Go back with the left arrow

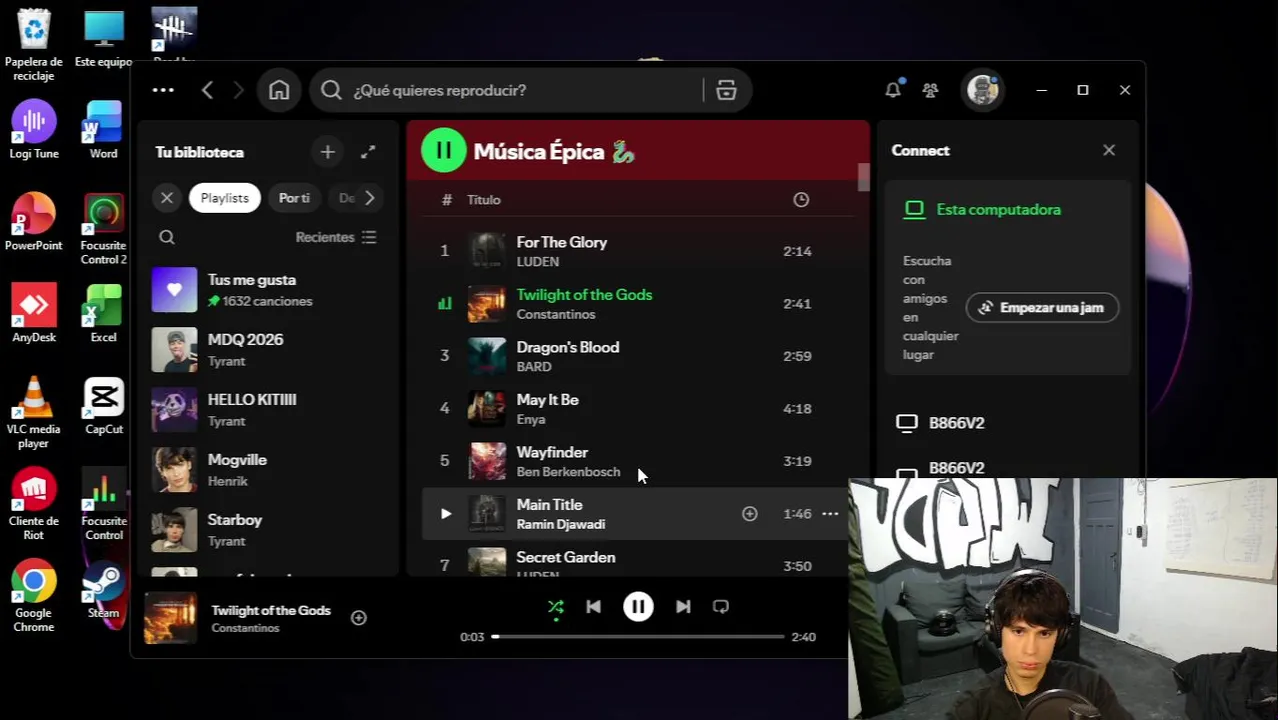pos(207,90)
